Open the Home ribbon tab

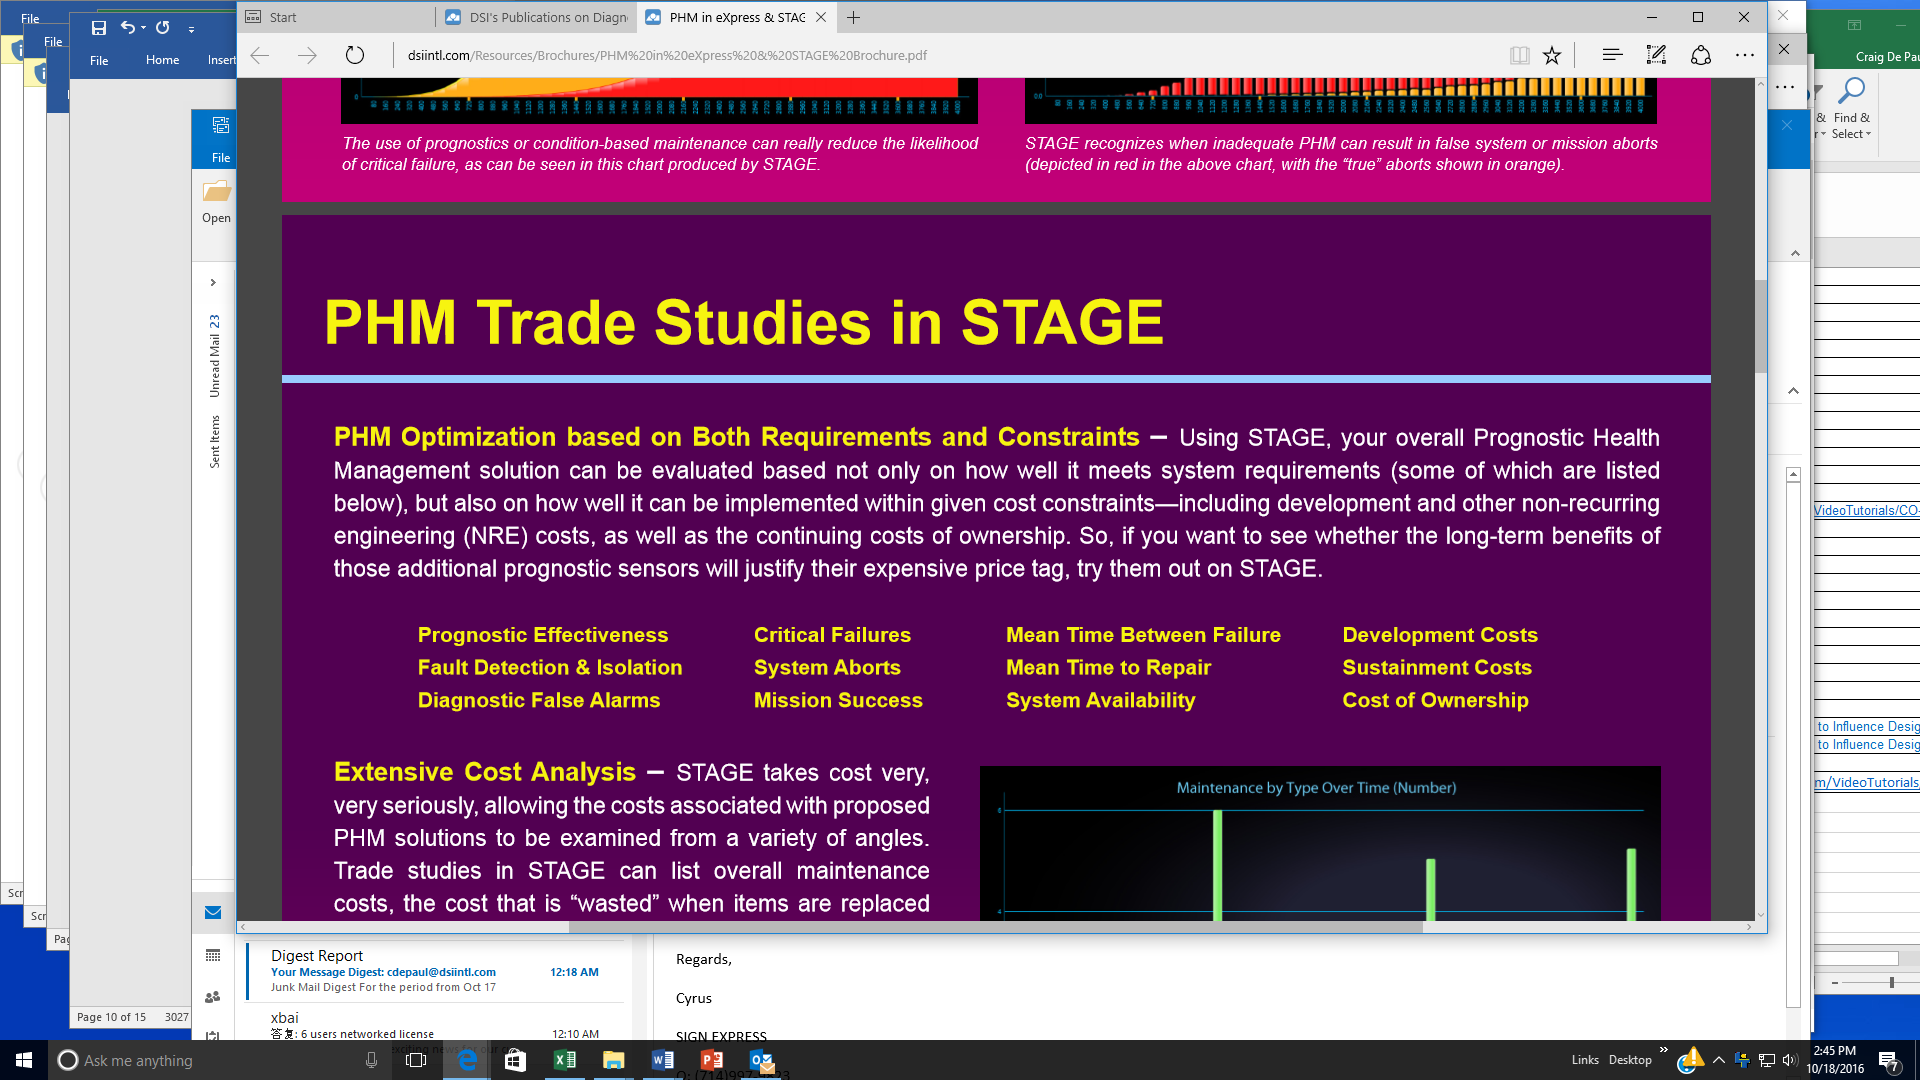tap(162, 60)
